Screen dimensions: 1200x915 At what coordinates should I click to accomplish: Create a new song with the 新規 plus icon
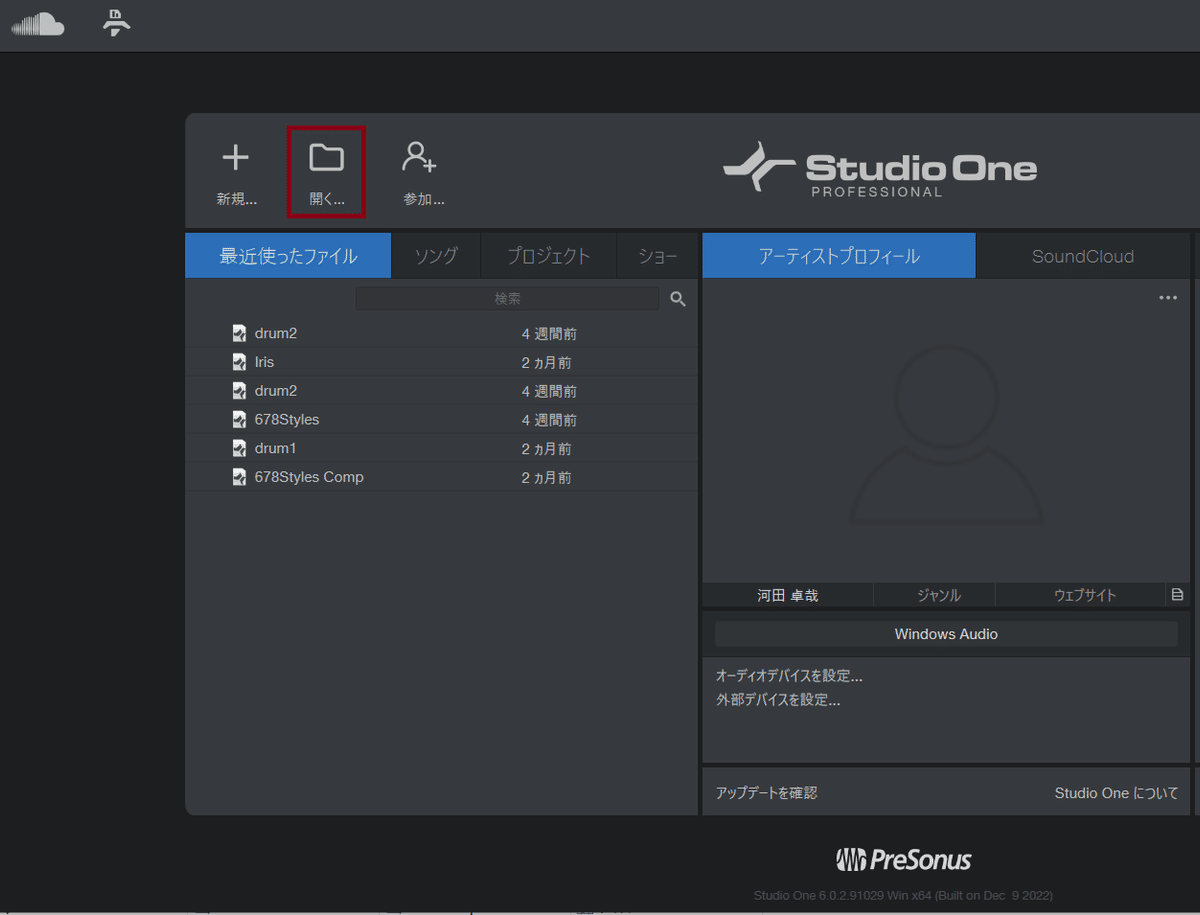[236, 158]
